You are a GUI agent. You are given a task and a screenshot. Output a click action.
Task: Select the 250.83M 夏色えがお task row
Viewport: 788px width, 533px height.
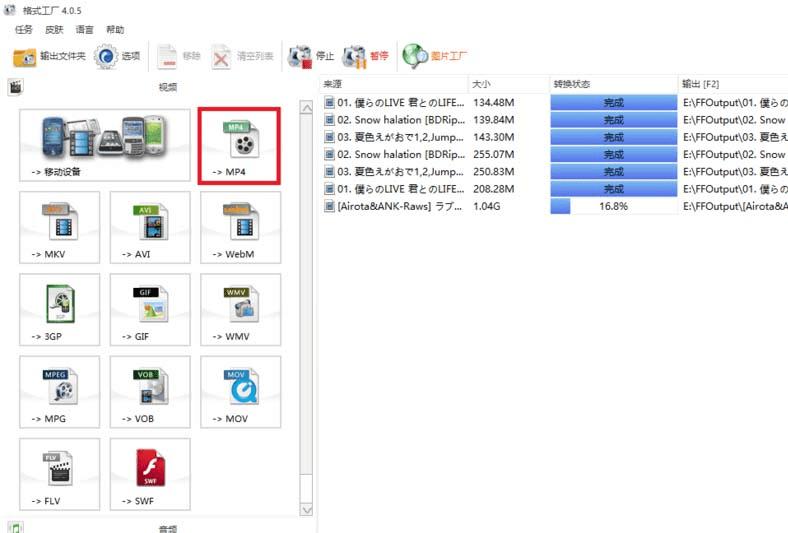(554, 172)
